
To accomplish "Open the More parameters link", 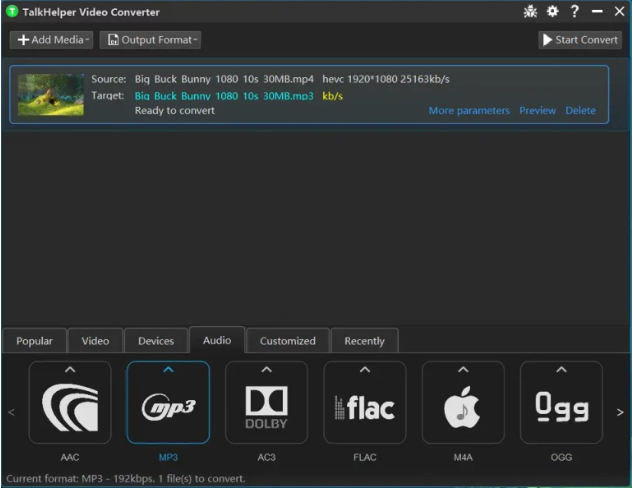I will pos(469,111).
